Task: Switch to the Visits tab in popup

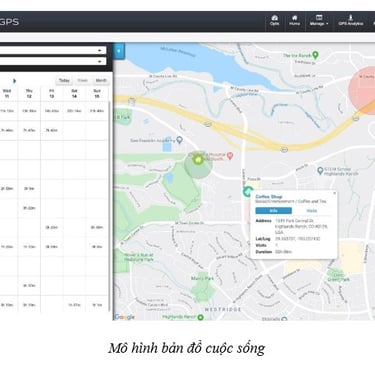Action: 312,211
